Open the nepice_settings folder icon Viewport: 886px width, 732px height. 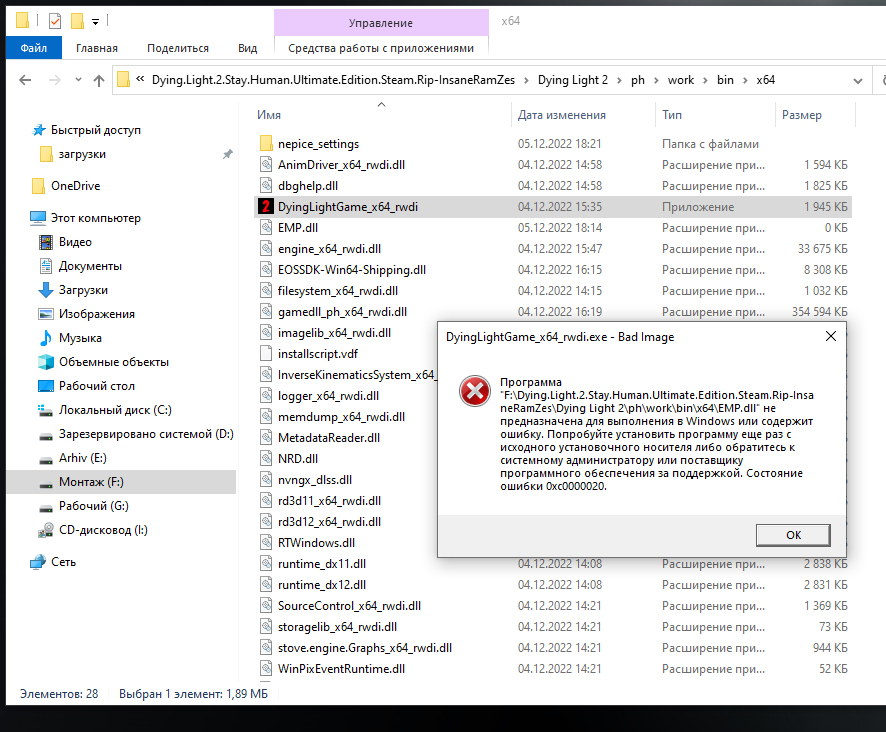(266, 144)
